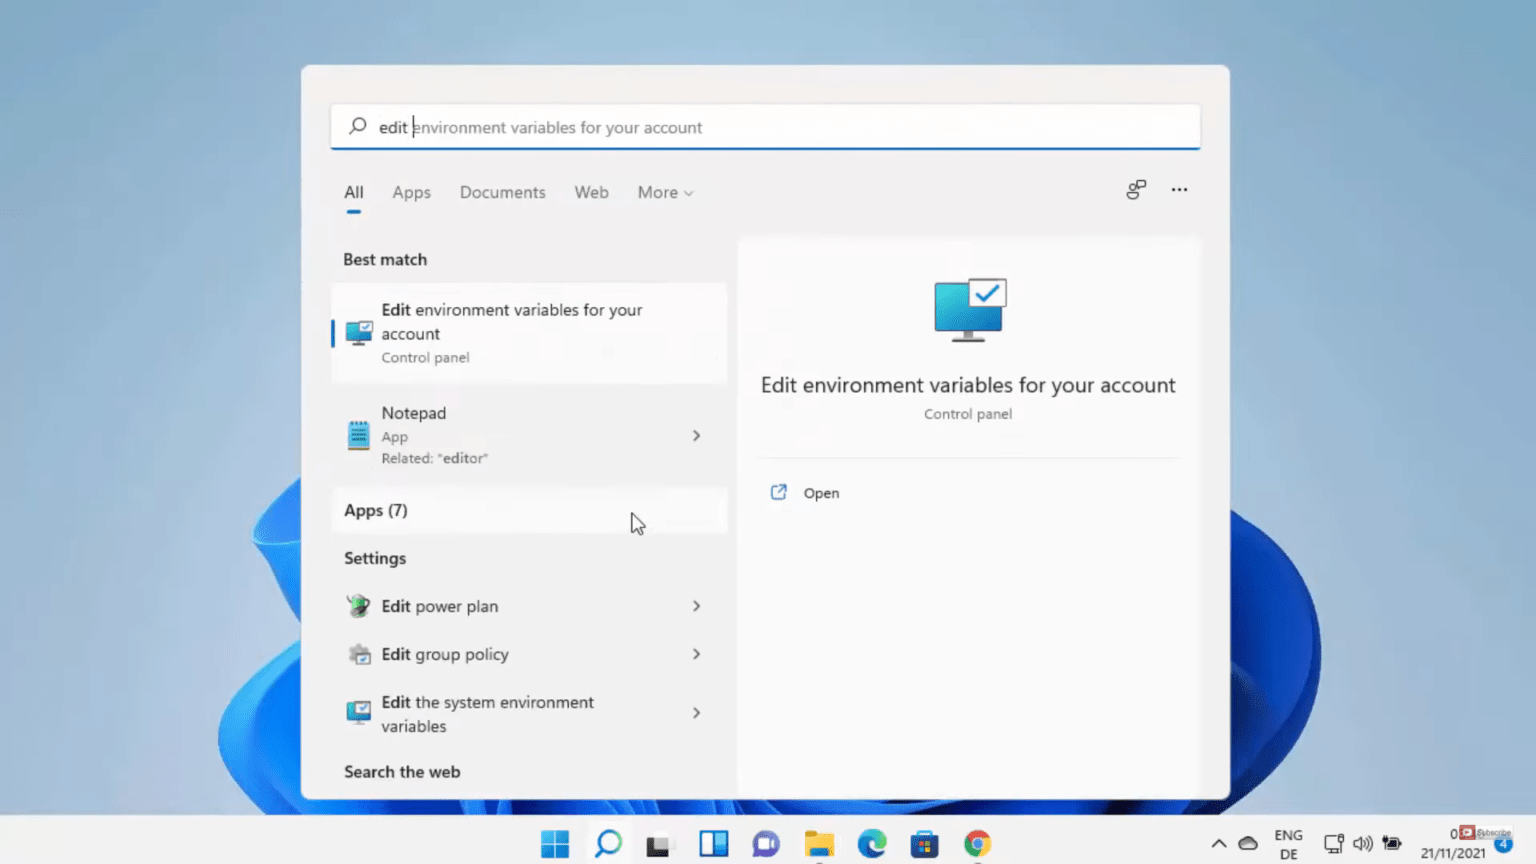Expand hidden icons in the system tray
This screenshot has height=864, width=1536.
click(x=1219, y=844)
